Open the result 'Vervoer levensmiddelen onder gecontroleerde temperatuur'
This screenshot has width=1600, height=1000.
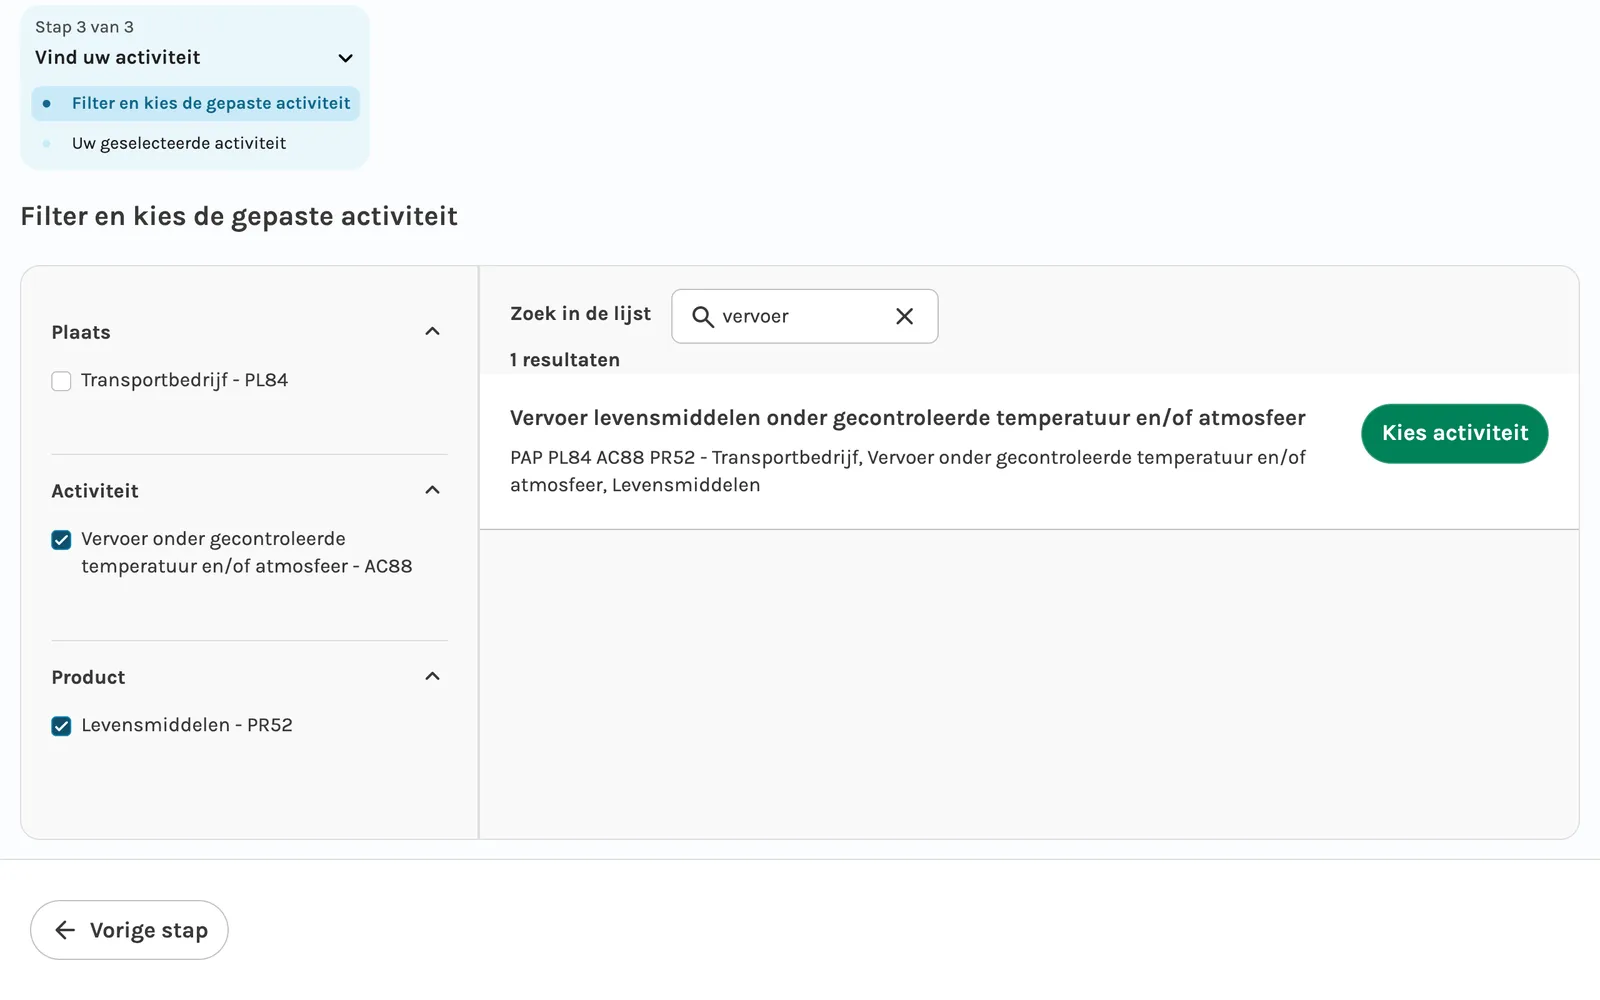click(907, 418)
